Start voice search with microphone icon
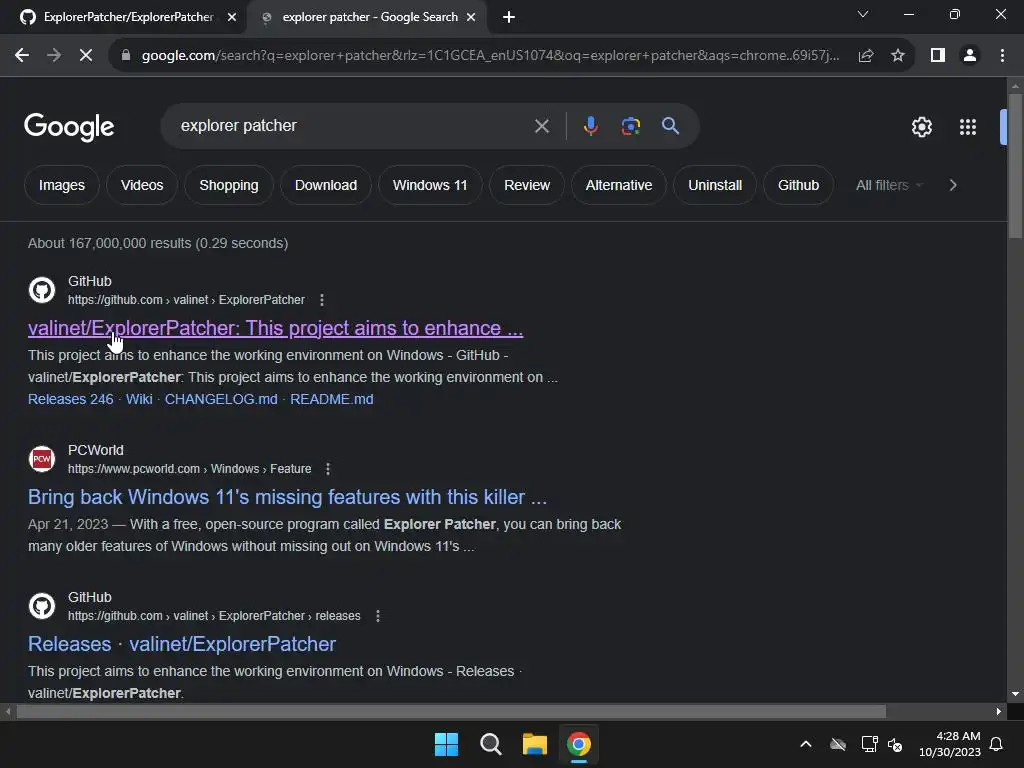This screenshot has height=768, width=1024. [590, 125]
